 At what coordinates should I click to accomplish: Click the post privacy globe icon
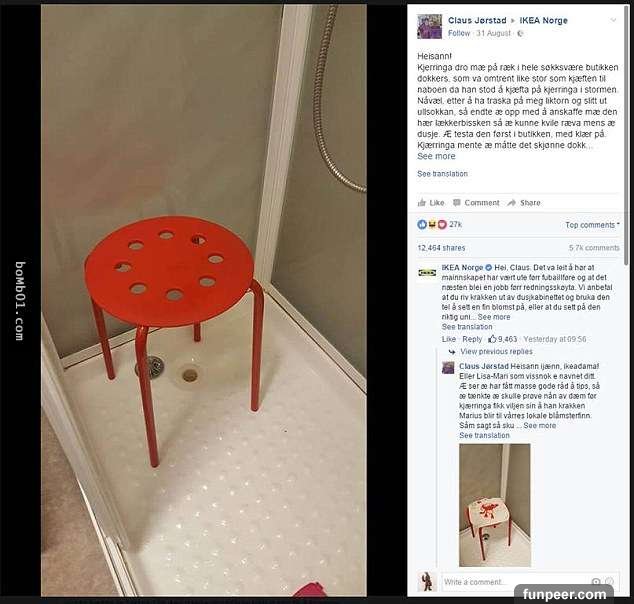coord(520,34)
